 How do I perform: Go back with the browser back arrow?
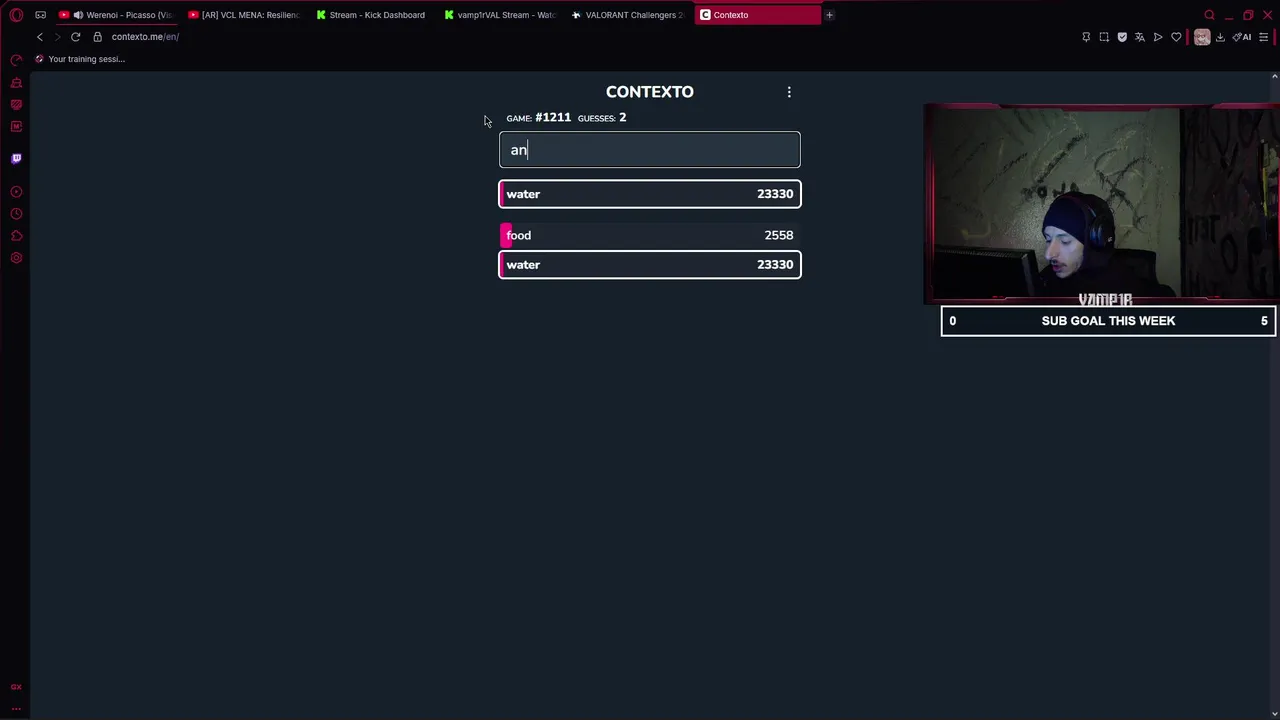click(40, 37)
